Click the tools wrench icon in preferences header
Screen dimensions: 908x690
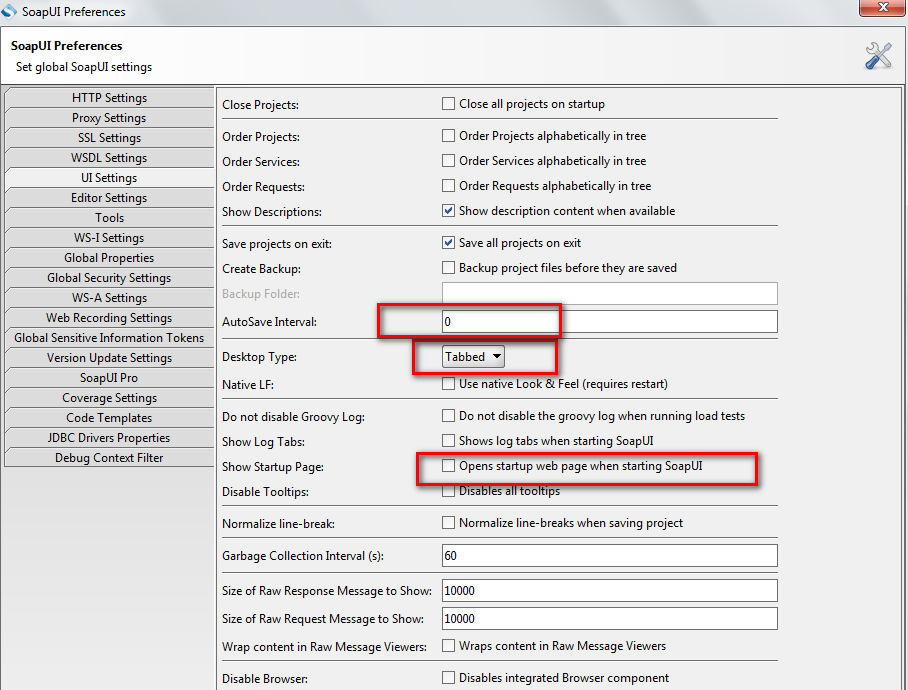click(x=878, y=56)
